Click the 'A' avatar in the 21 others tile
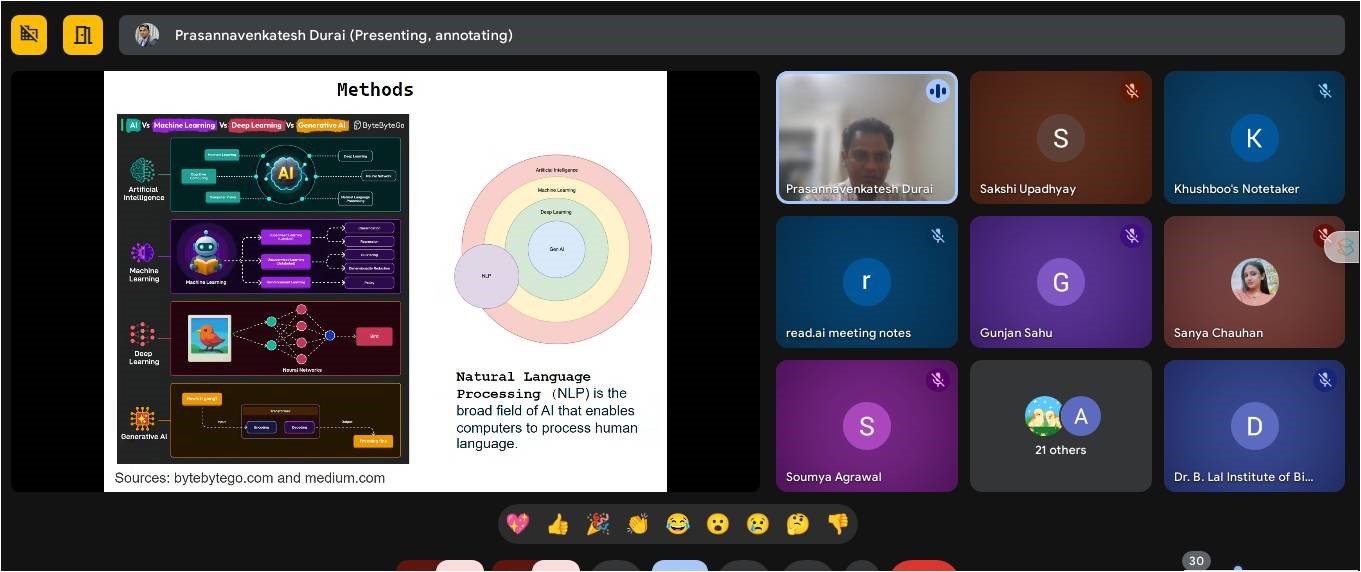 tap(1080, 417)
